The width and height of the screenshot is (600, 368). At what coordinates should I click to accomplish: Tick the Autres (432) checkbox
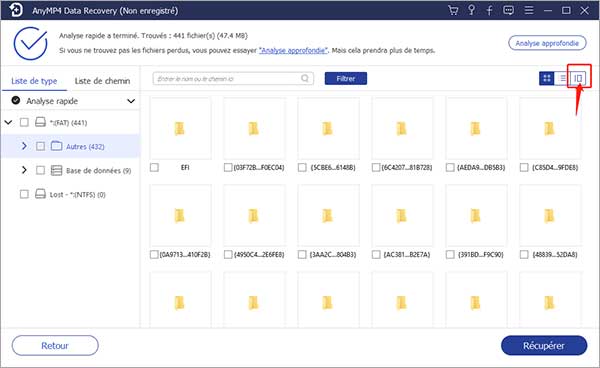[x=40, y=146]
